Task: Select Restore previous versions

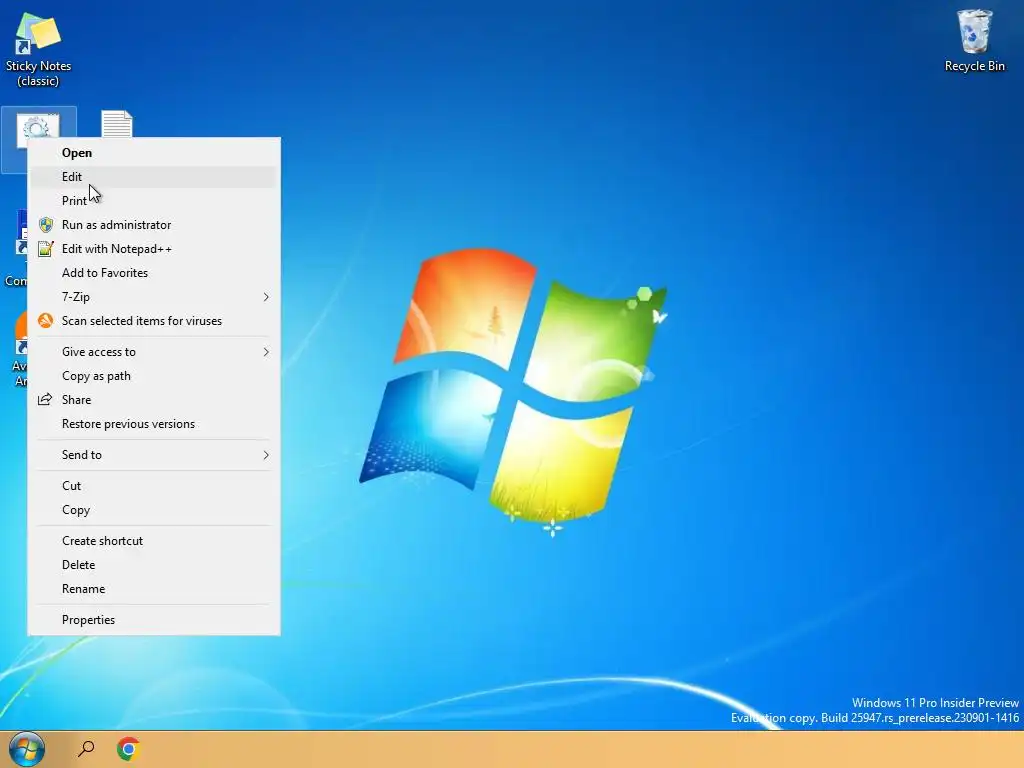Action: [x=154, y=424]
